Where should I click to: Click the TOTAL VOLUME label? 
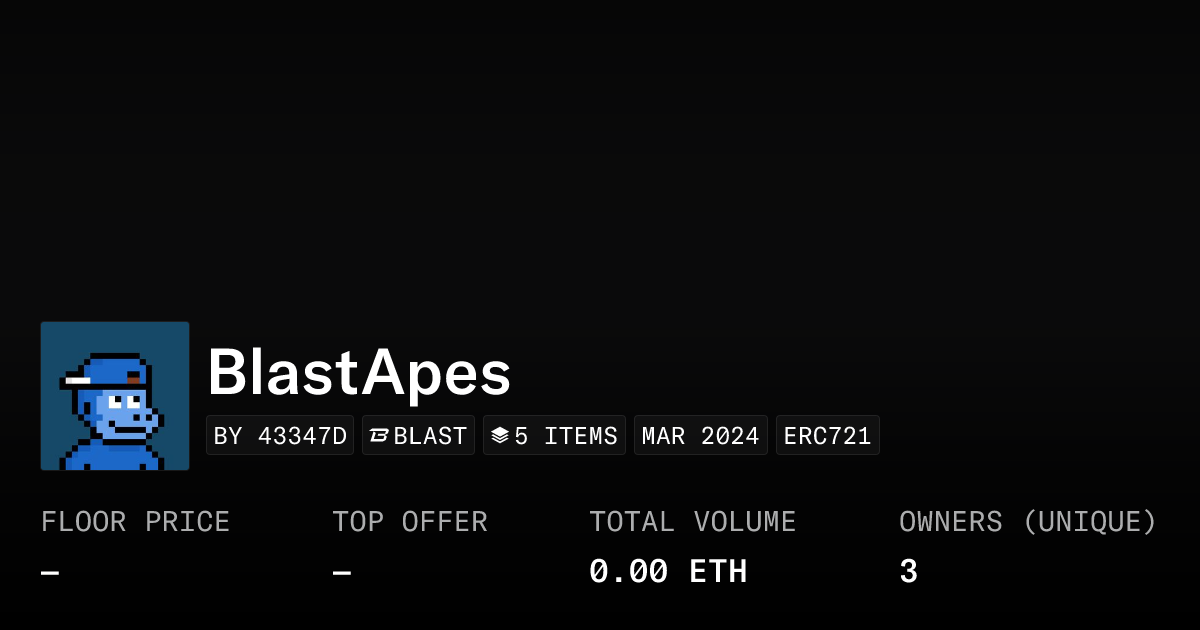(692, 522)
